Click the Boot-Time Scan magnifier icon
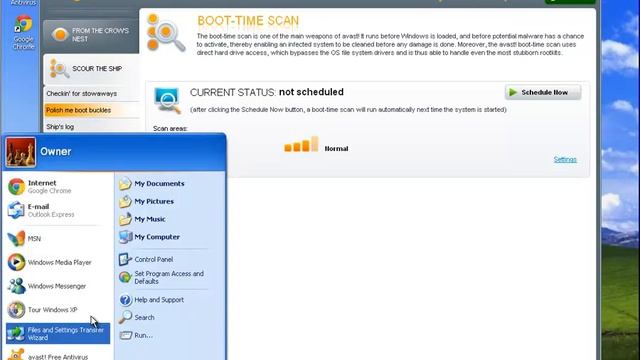 tap(165, 33)
